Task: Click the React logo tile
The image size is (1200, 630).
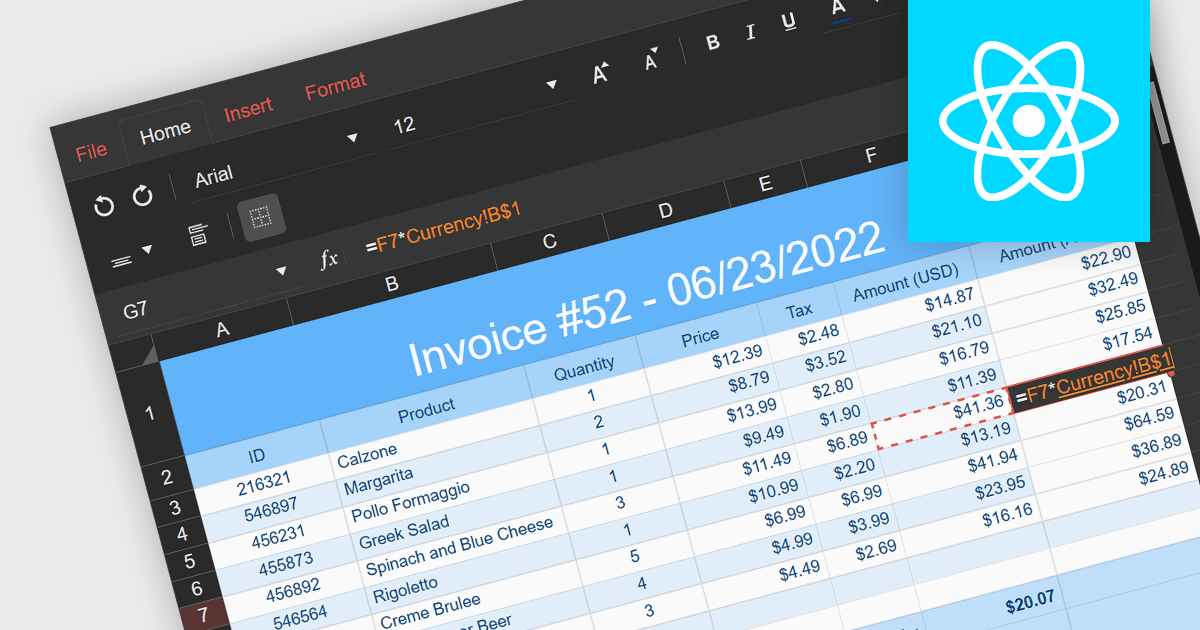Action: click(x=1028, y=120)
